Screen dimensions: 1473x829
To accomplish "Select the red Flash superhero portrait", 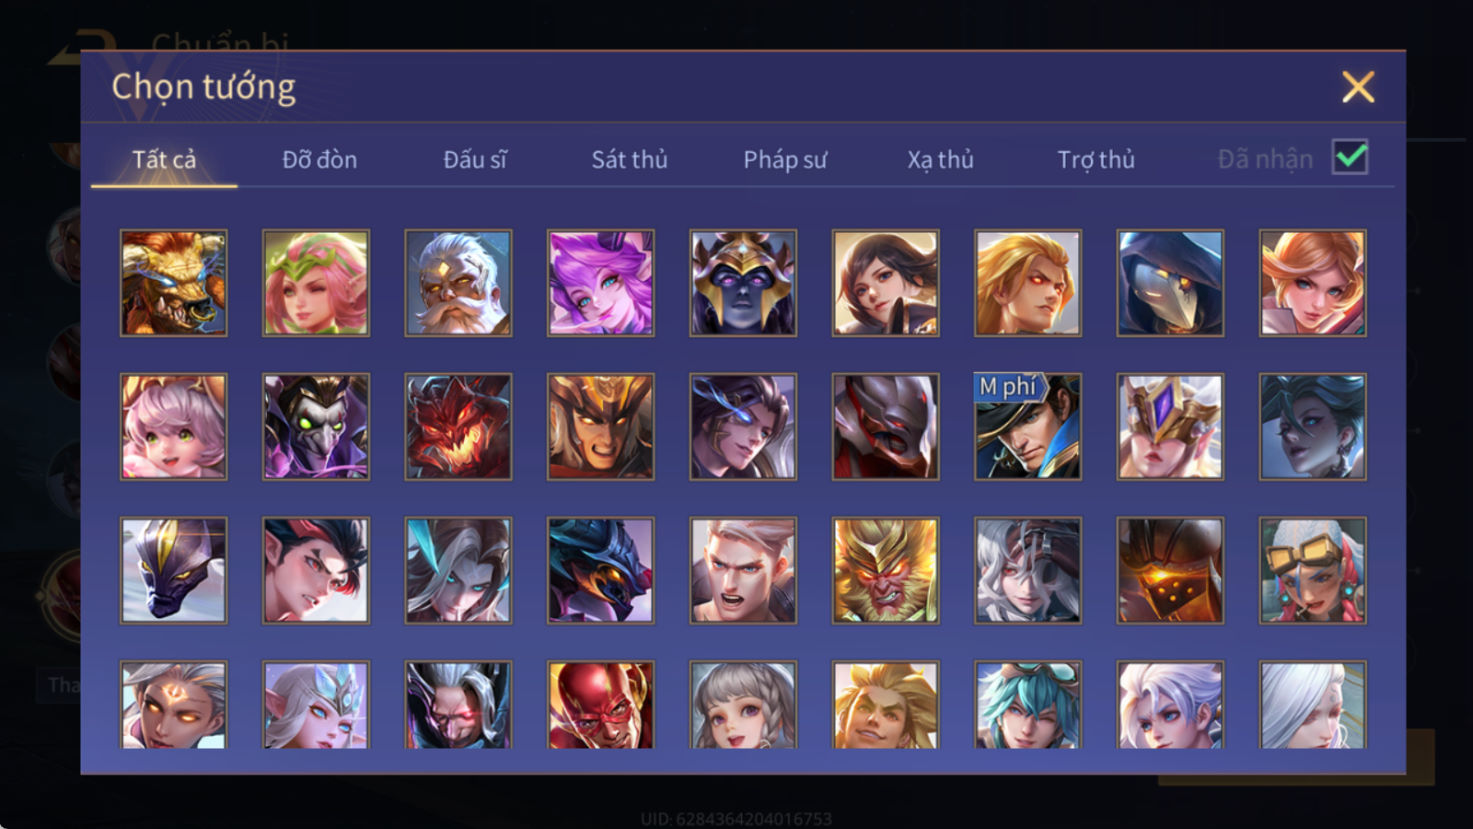I will click(601, 705).
